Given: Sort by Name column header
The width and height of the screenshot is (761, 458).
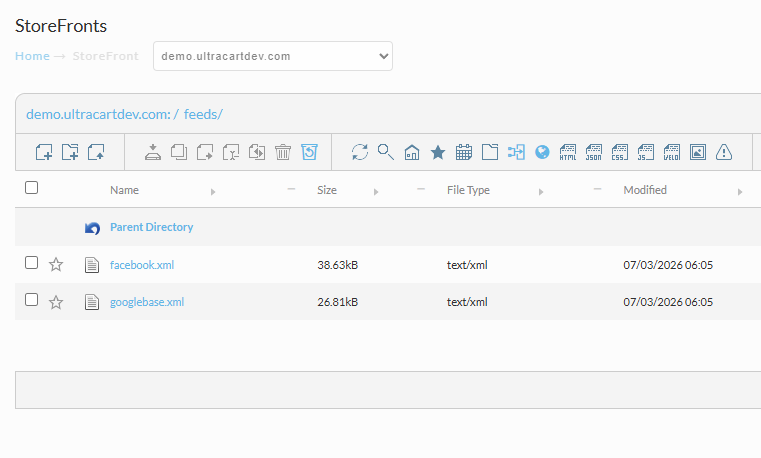Looking at the screenshot, I should point(124,190).
